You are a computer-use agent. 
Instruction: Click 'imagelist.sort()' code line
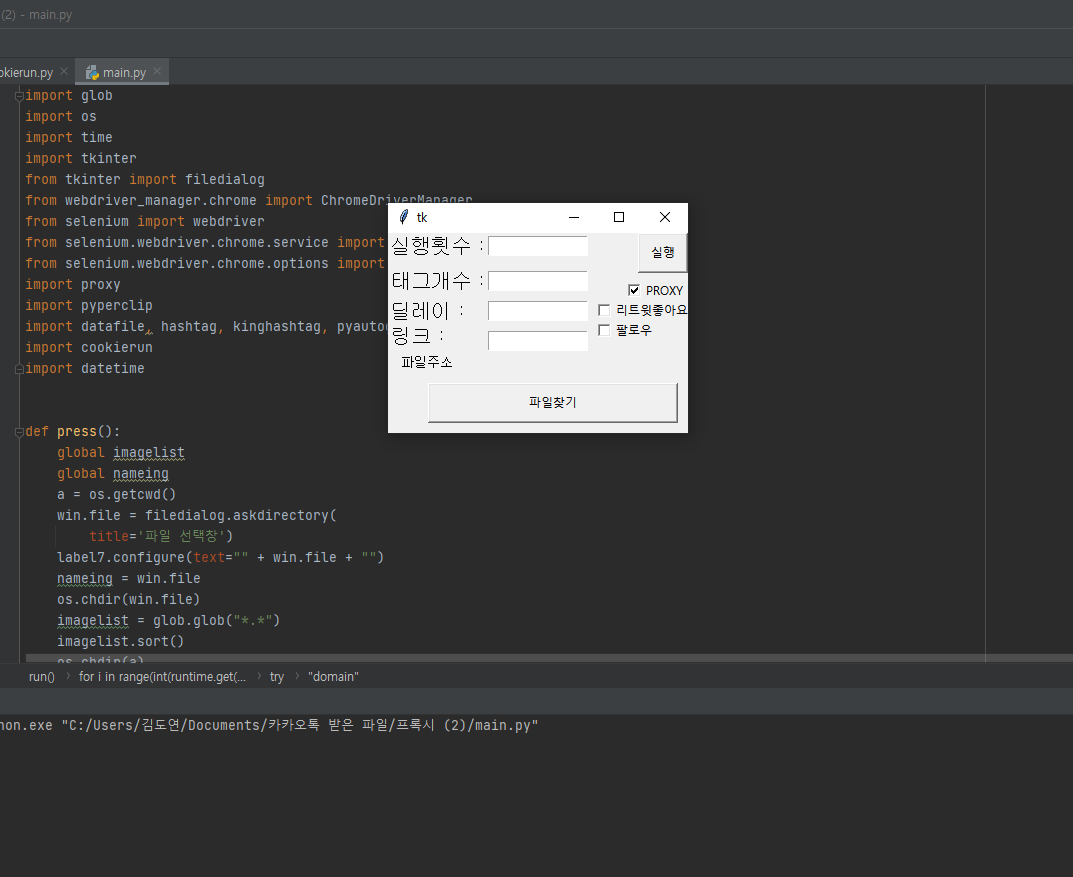click(x=120, y=642)
